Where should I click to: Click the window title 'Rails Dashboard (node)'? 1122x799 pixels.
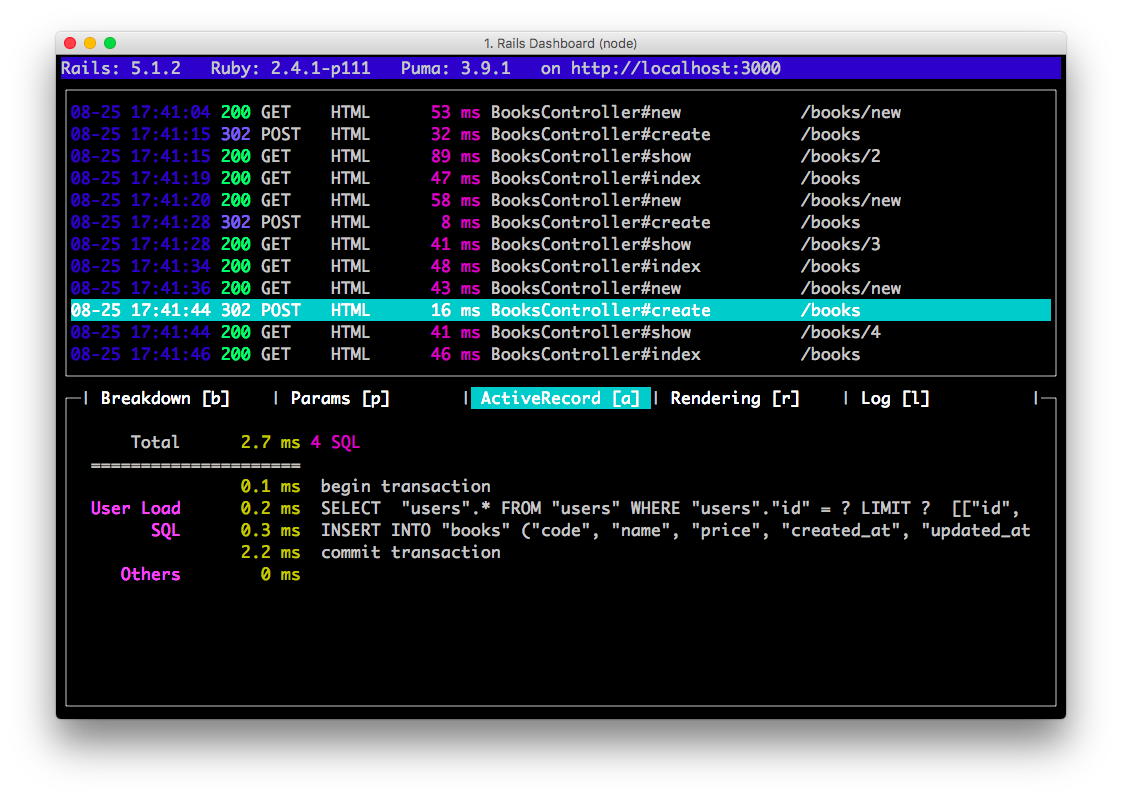560,44
